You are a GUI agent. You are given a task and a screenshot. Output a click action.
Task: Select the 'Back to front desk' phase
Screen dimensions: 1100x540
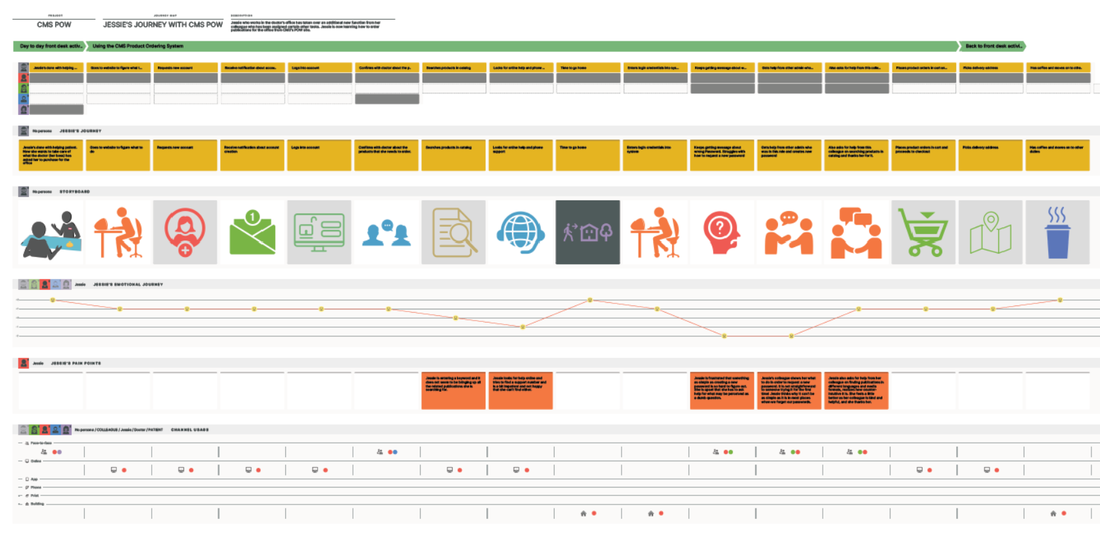pyautogui.click(x=993, y=46)
